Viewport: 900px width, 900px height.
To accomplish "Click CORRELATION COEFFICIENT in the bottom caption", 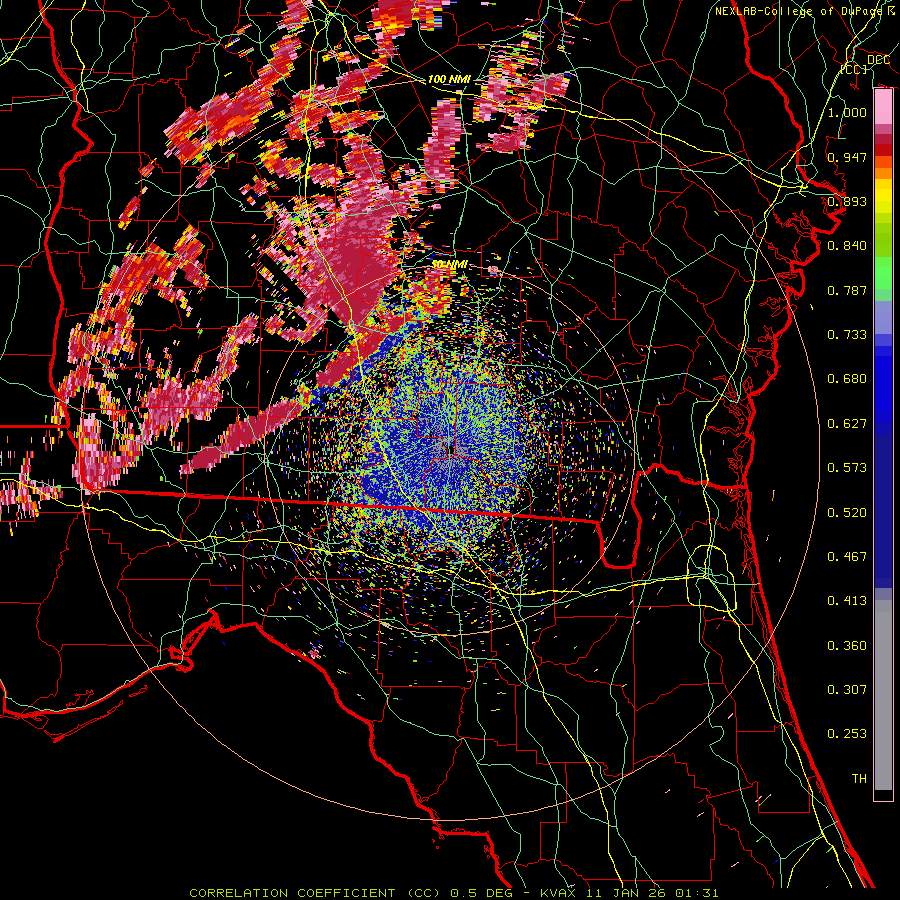I will pyautogui.click(x=292, y=893).
